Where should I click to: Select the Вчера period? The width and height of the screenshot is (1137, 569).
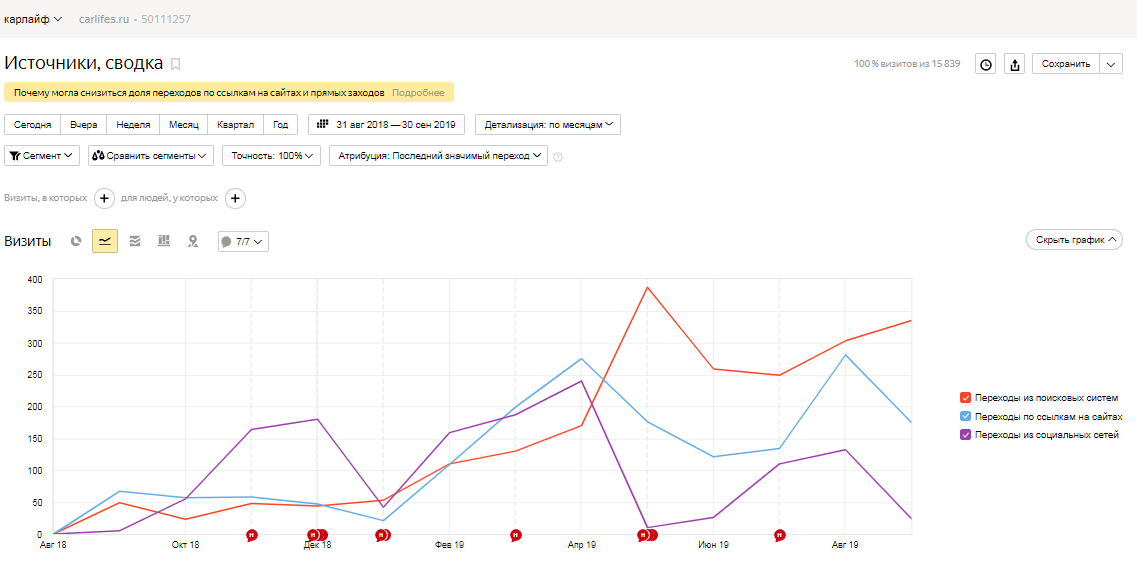84,125
